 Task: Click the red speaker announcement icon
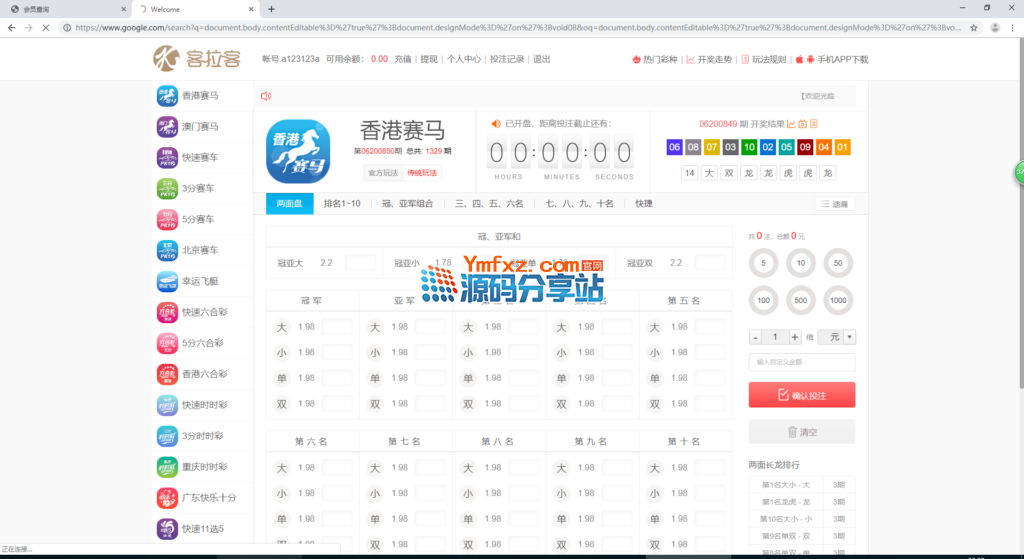pos(266,96)
